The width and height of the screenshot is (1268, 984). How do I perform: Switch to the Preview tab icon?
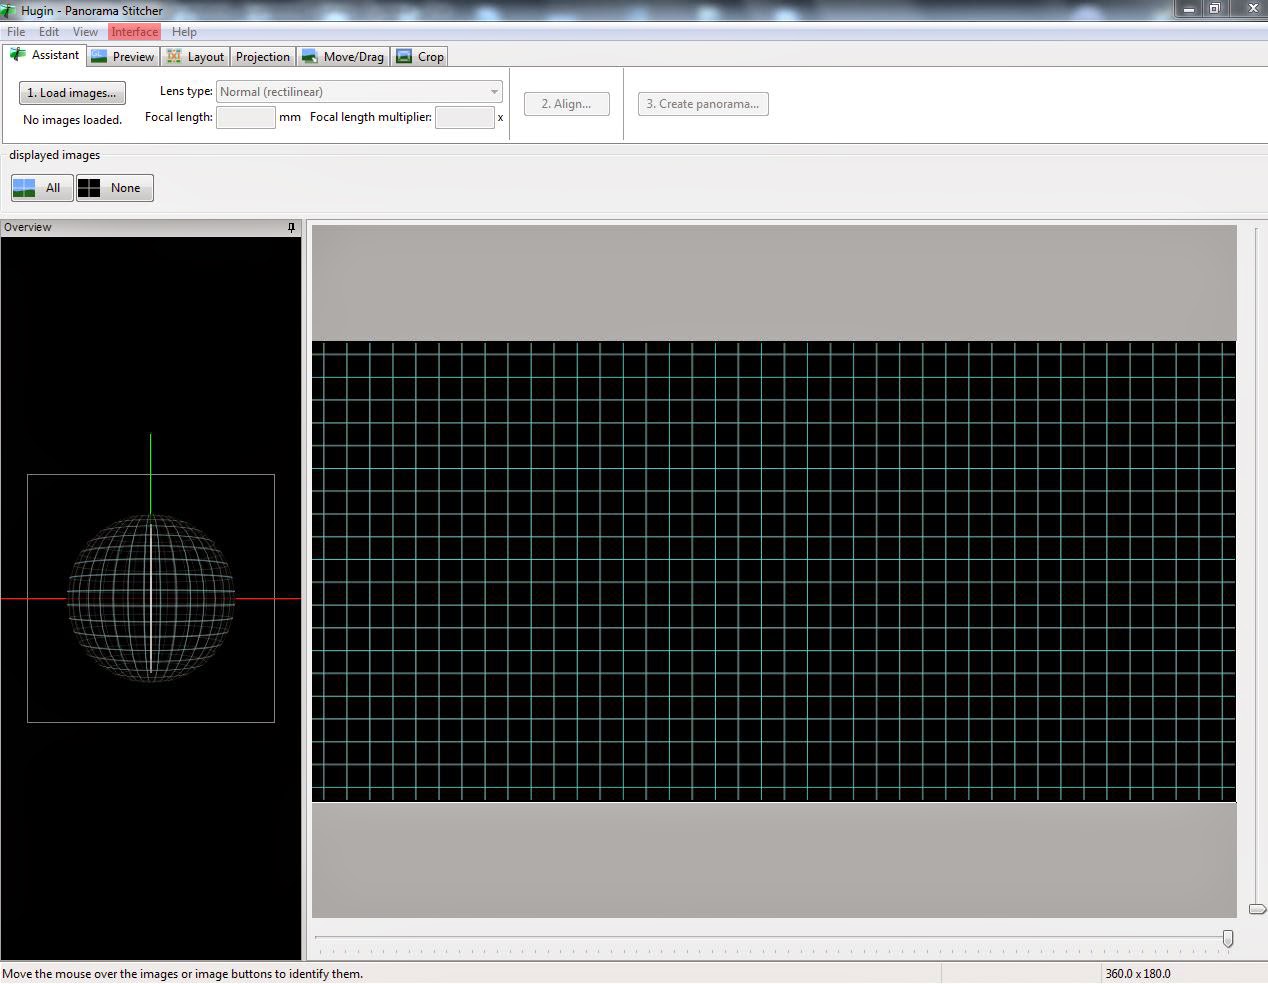[x=99, y=56]
